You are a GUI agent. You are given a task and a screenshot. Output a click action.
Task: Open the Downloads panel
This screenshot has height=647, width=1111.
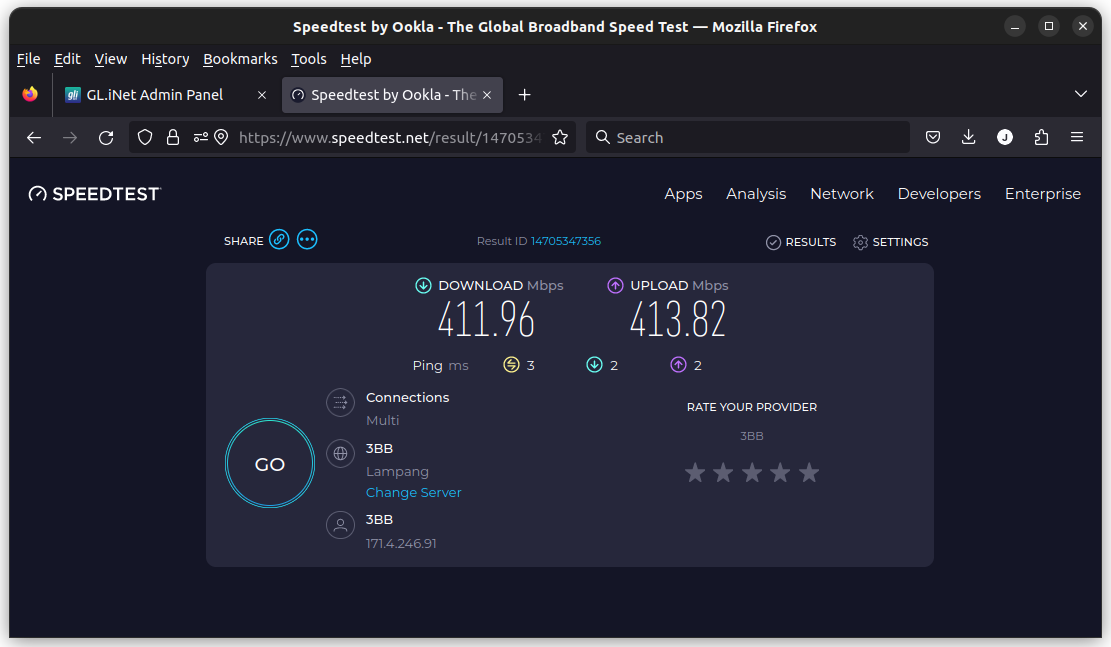969,137
